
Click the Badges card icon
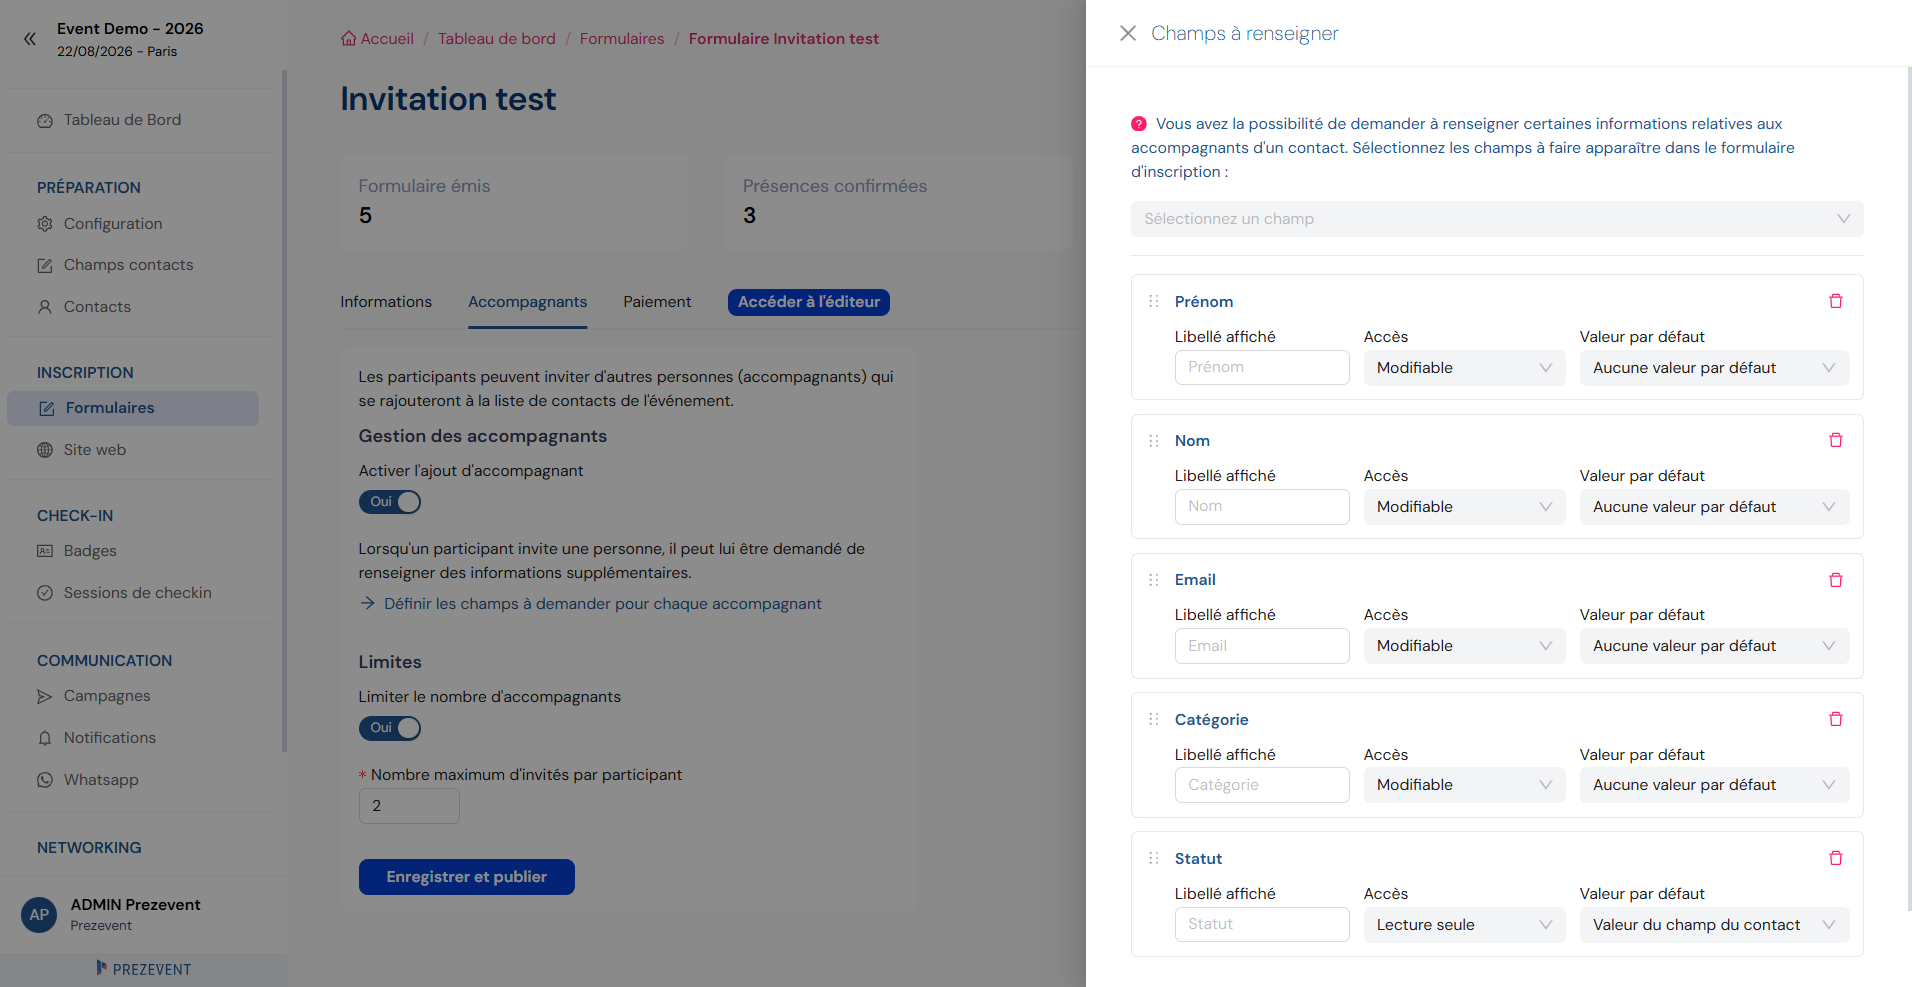(x=45, y=551)
